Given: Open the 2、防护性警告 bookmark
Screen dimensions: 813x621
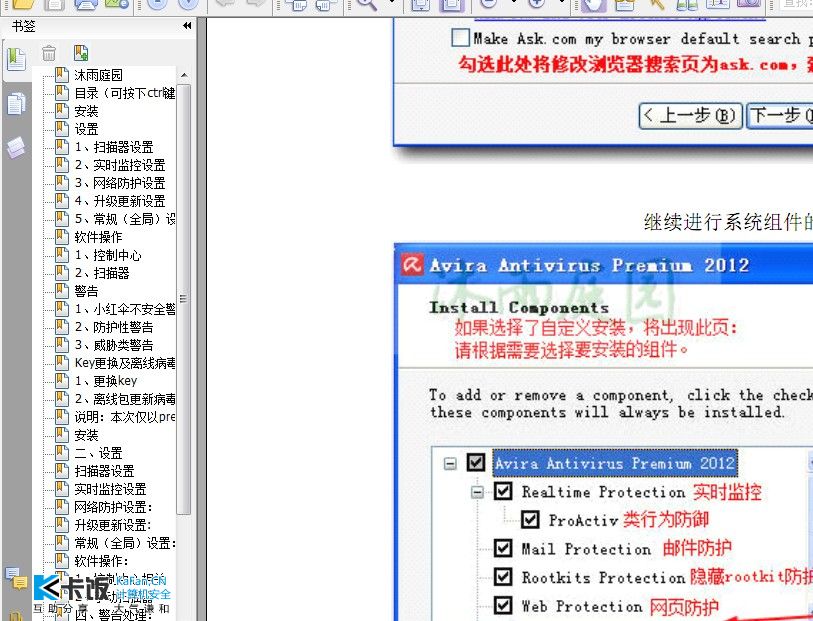Looking at the screenshot, I should [x=114, y=327].
